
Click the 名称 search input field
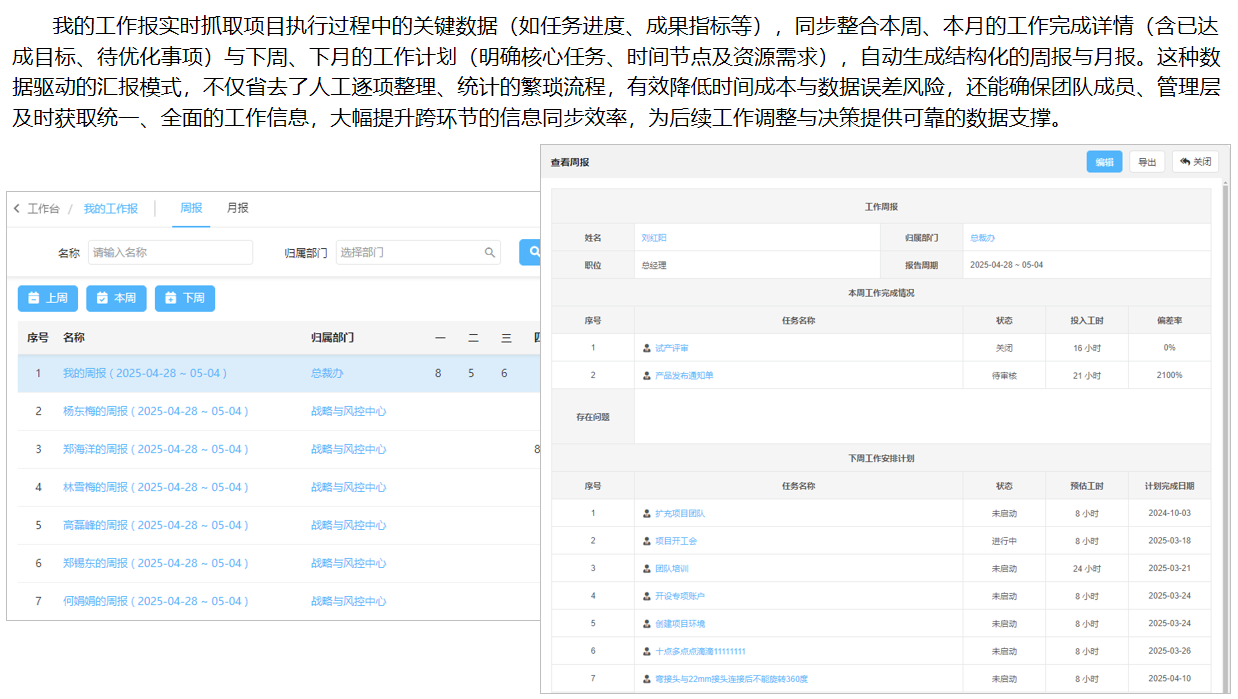[170, 252]
